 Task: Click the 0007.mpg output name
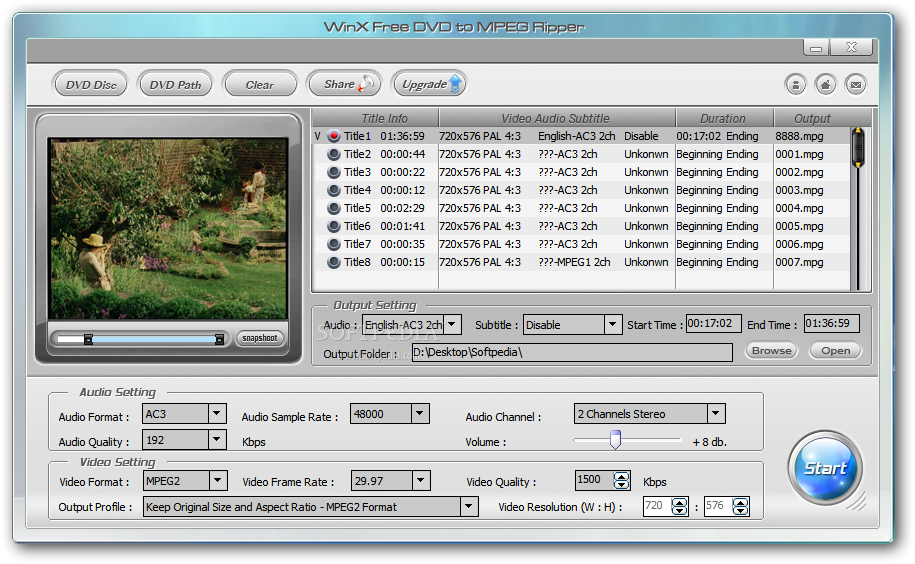(799, 262)
